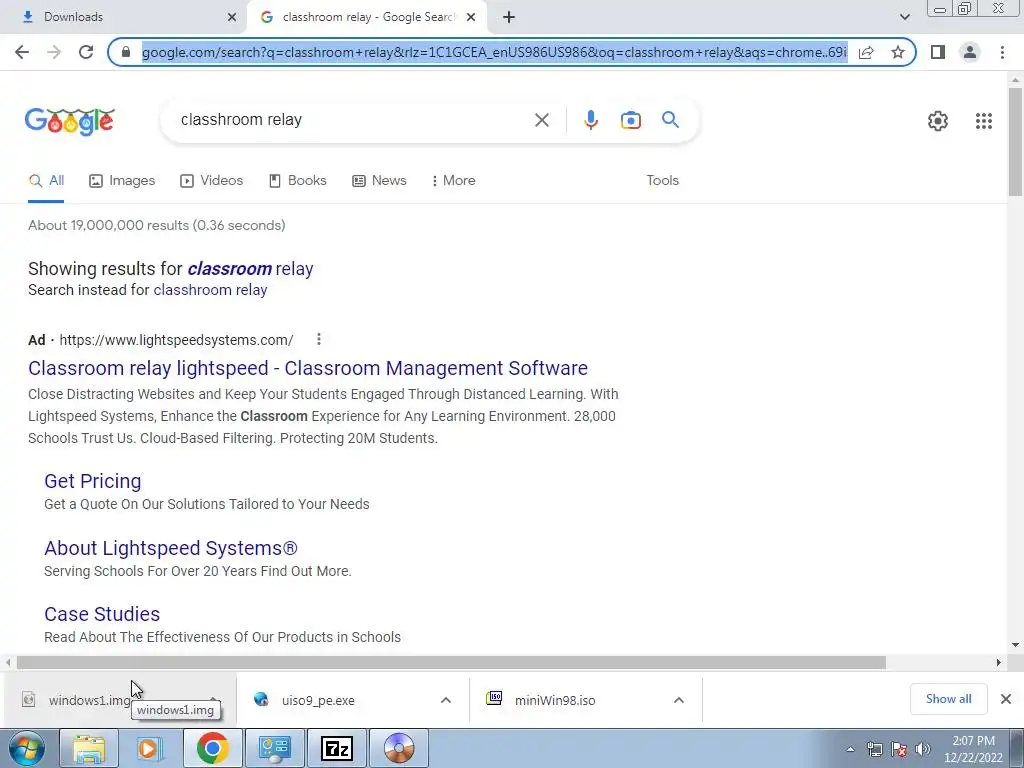Select the Images search filter
This screenshot has width=1024, height=768.
pos(122,181)
